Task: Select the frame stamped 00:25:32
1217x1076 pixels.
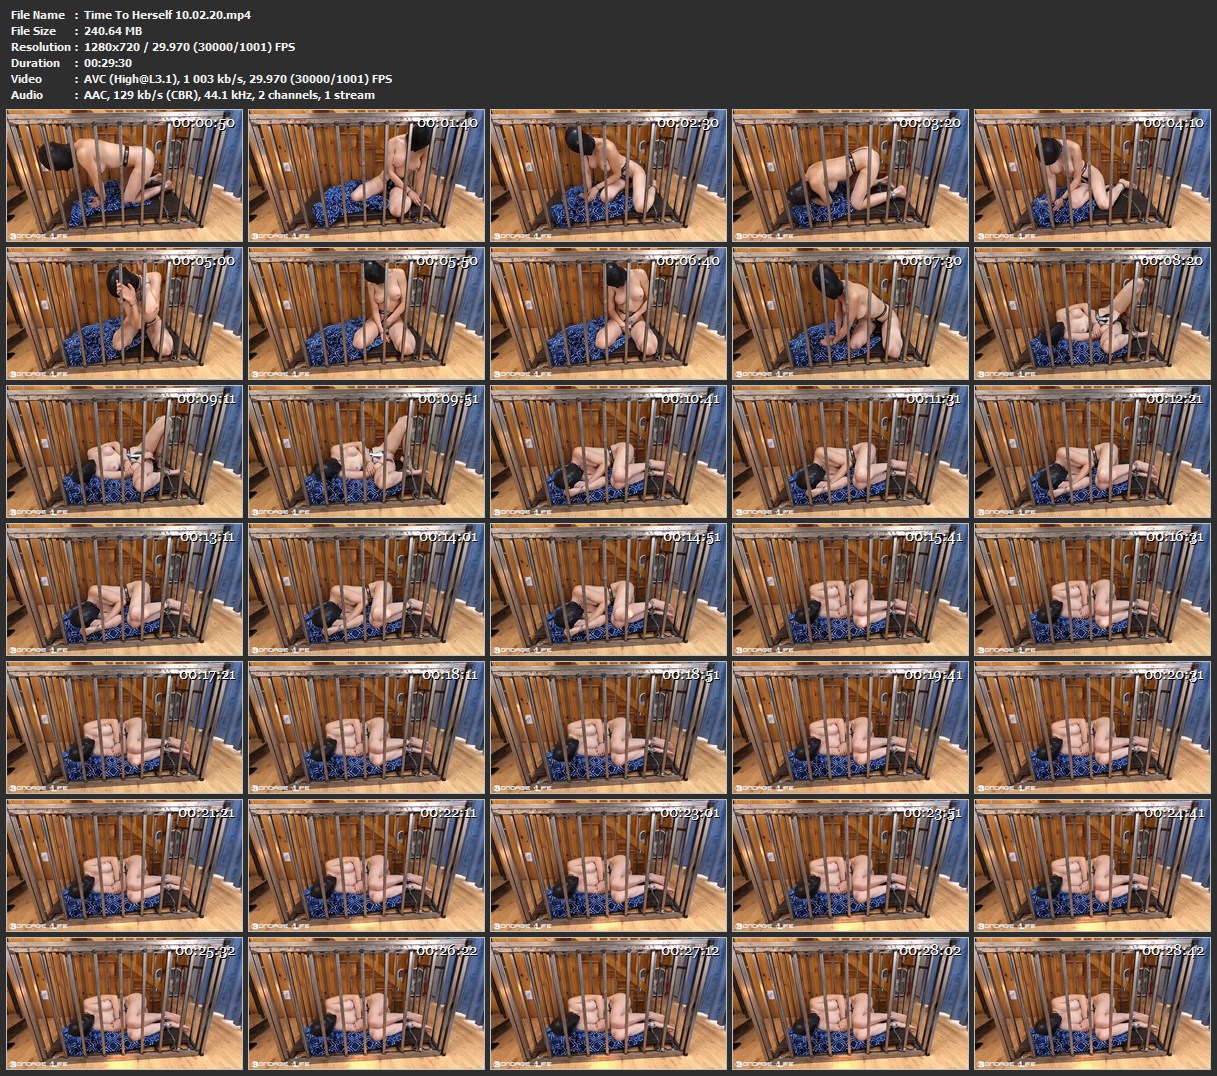Action: 123,1004
